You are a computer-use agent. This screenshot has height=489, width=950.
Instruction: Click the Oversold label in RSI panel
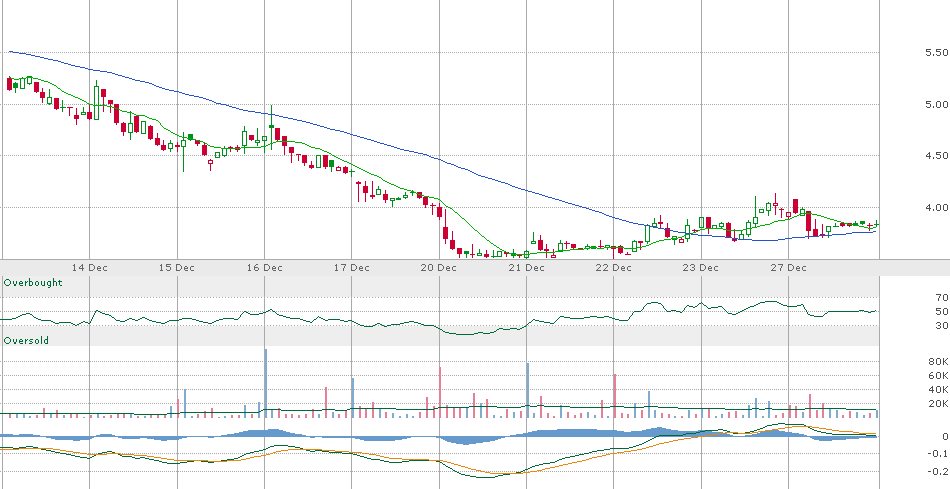26,341
